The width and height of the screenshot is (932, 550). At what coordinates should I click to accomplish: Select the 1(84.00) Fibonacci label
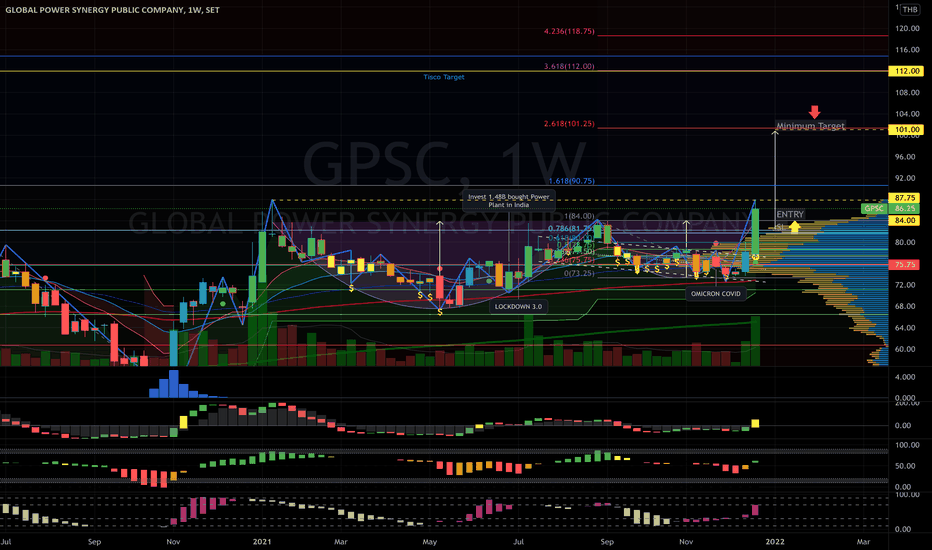(x=579, y=216)
